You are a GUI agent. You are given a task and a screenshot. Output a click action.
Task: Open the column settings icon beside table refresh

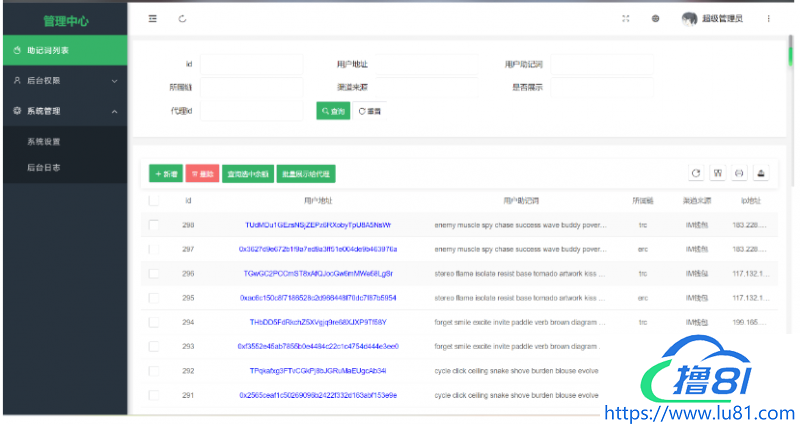[717, 173]
